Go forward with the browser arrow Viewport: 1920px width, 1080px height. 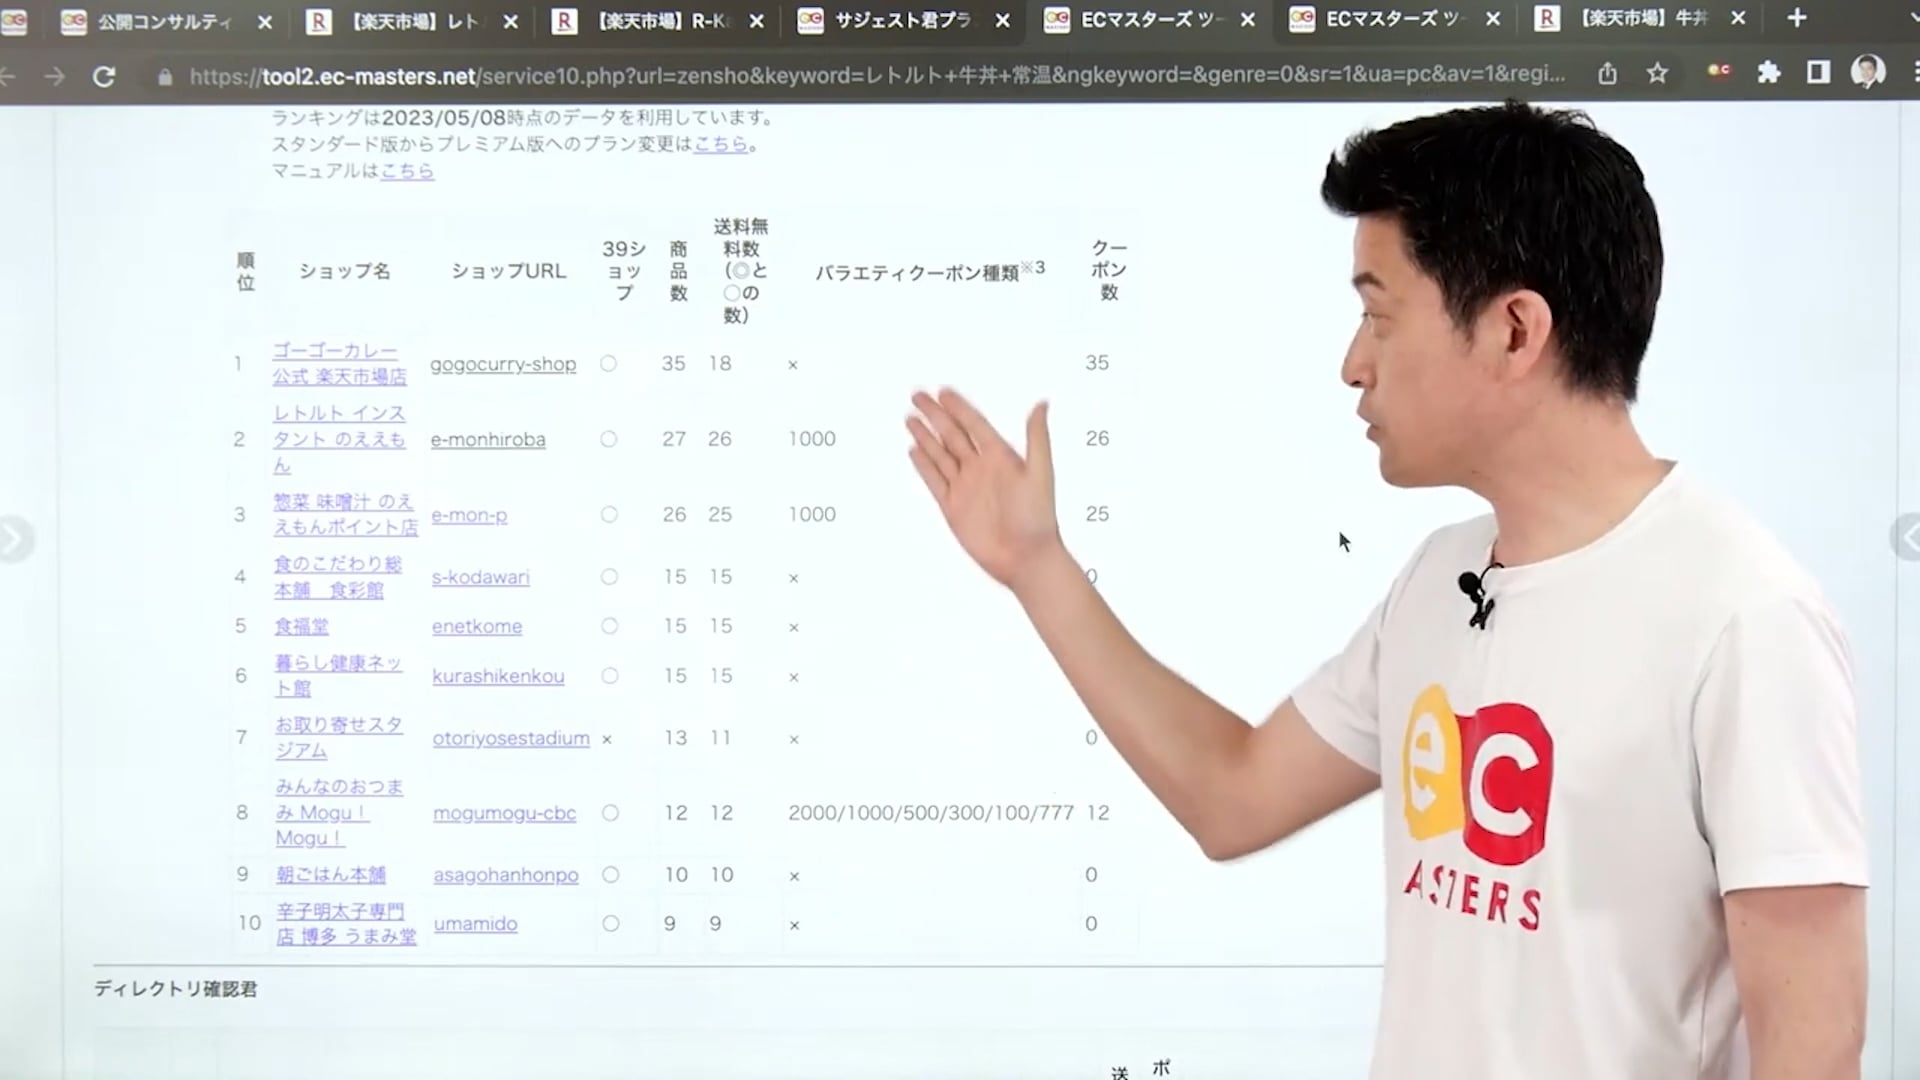[55, 76]
